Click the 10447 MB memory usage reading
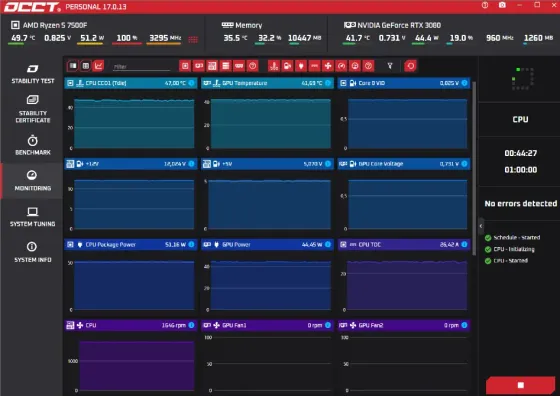560x396 pixels. pyautogui.click(x=305, y=38)
